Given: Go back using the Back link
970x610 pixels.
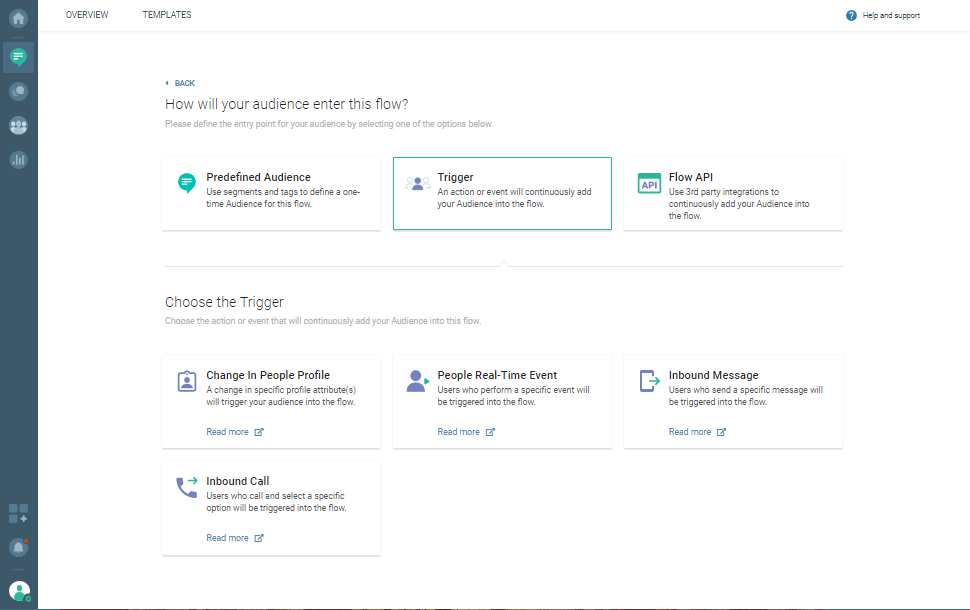Looking at the screenshot, I should point(180,83).
